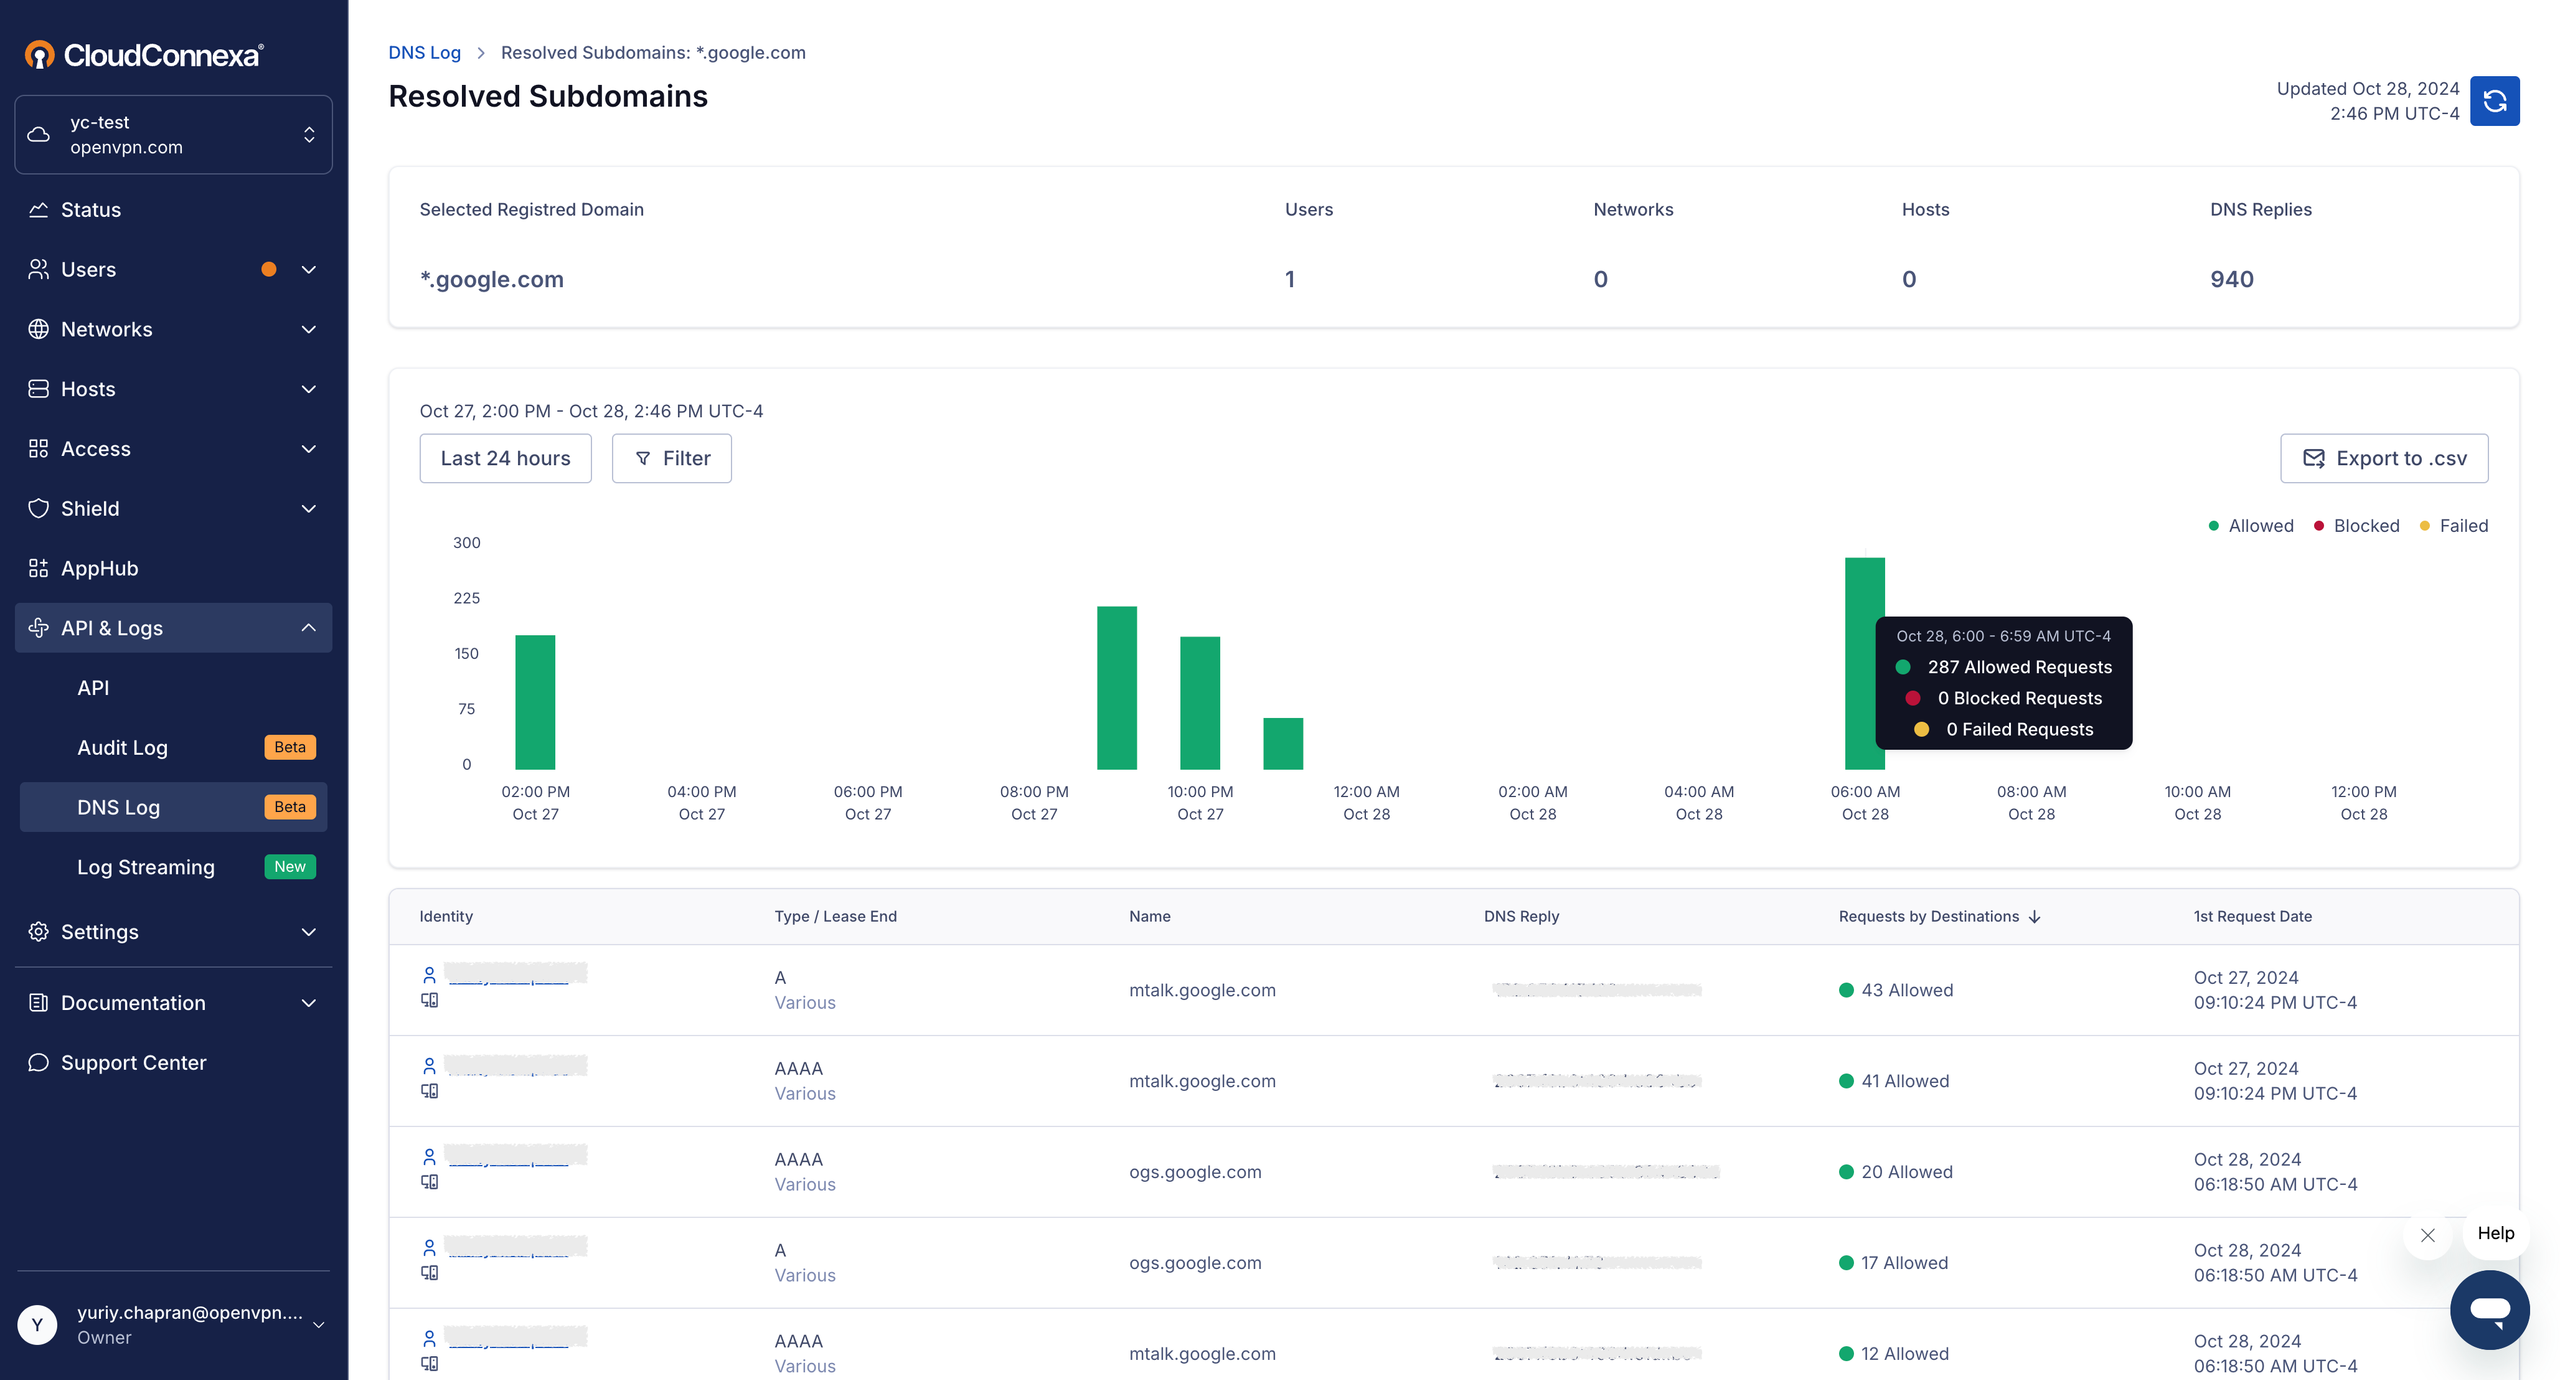Click the Identity column header
Image resolution: width=2560 pixels, height=1380 pixels.
[446, 917]
